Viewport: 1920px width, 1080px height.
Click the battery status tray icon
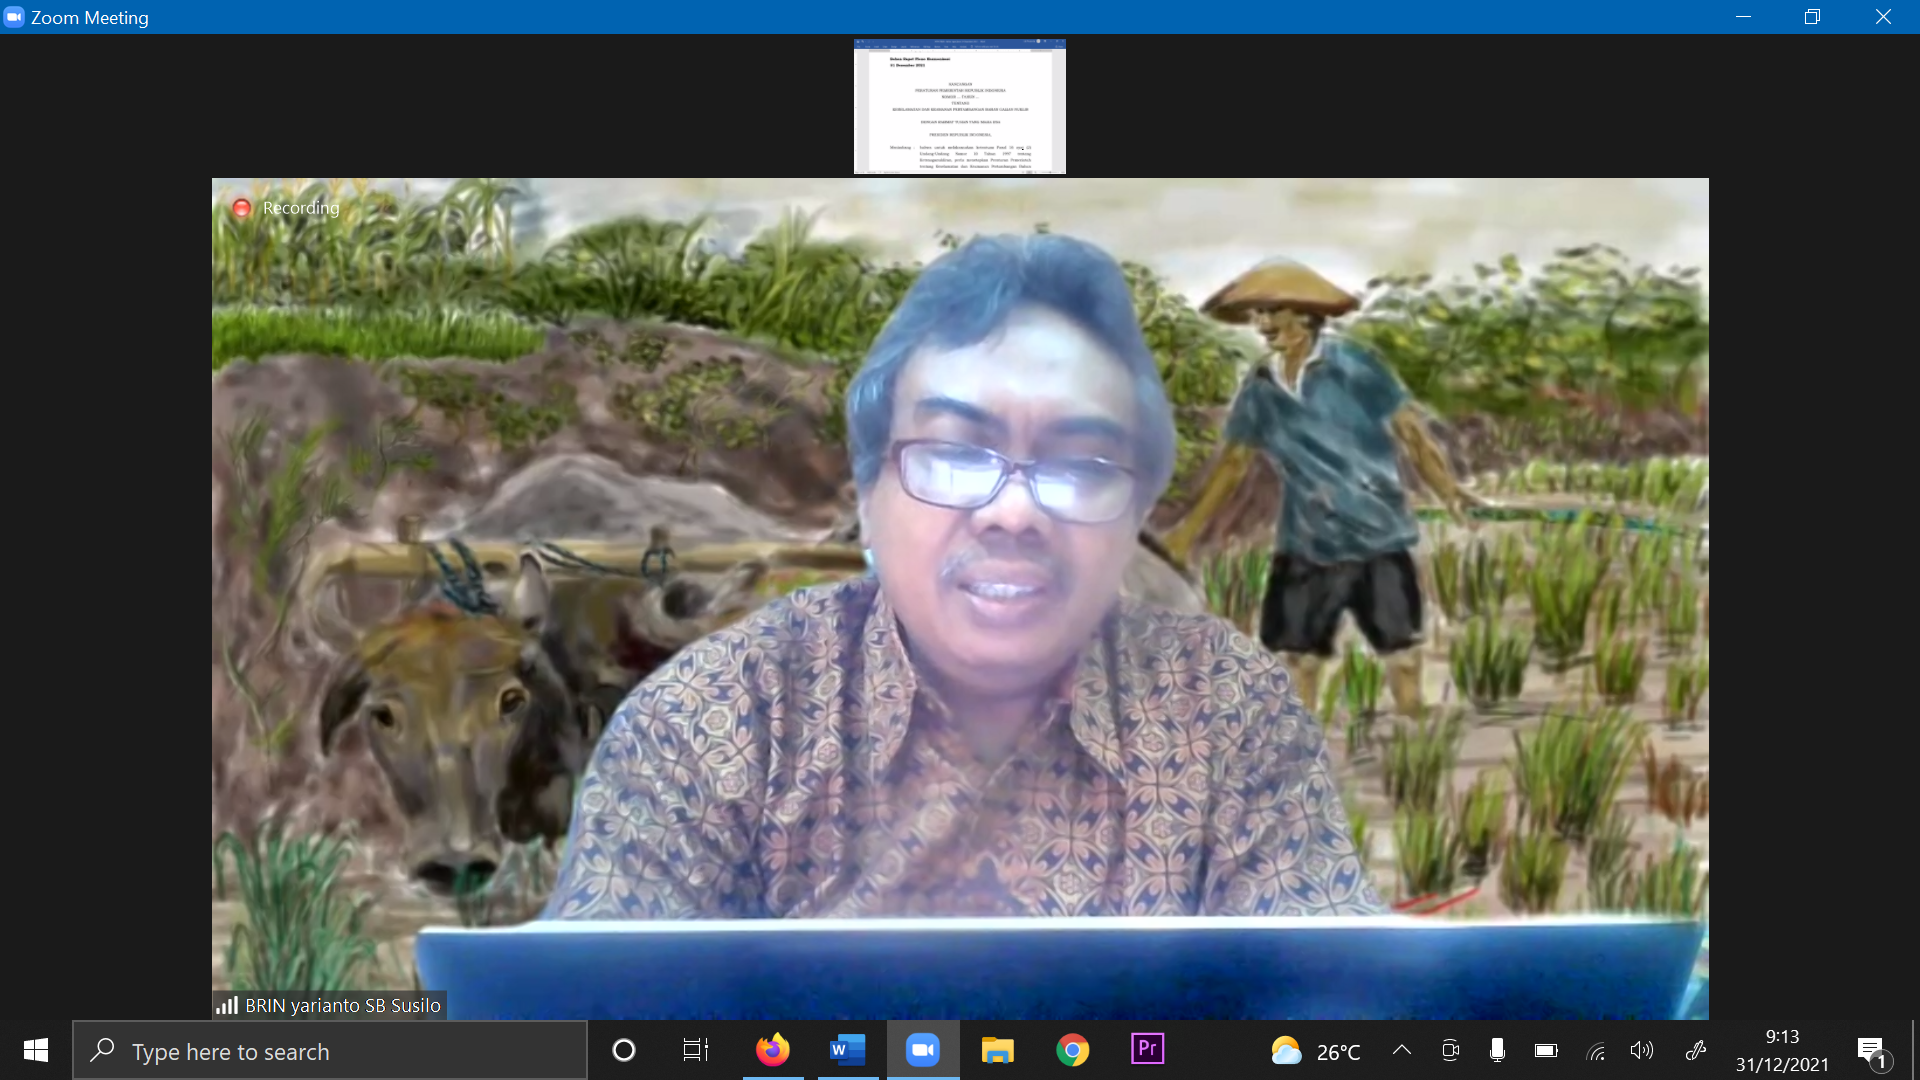tap(1546, 1050)
